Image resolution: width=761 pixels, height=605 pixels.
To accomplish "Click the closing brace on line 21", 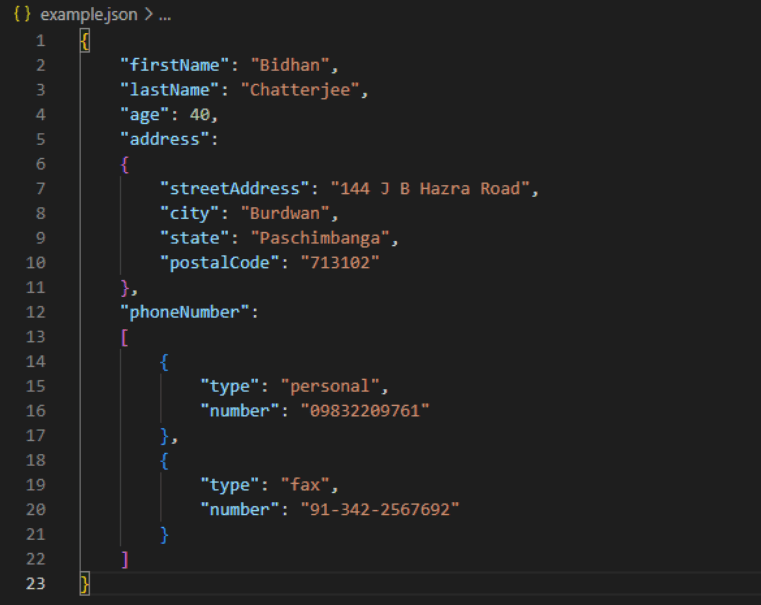I will [165, 535].
